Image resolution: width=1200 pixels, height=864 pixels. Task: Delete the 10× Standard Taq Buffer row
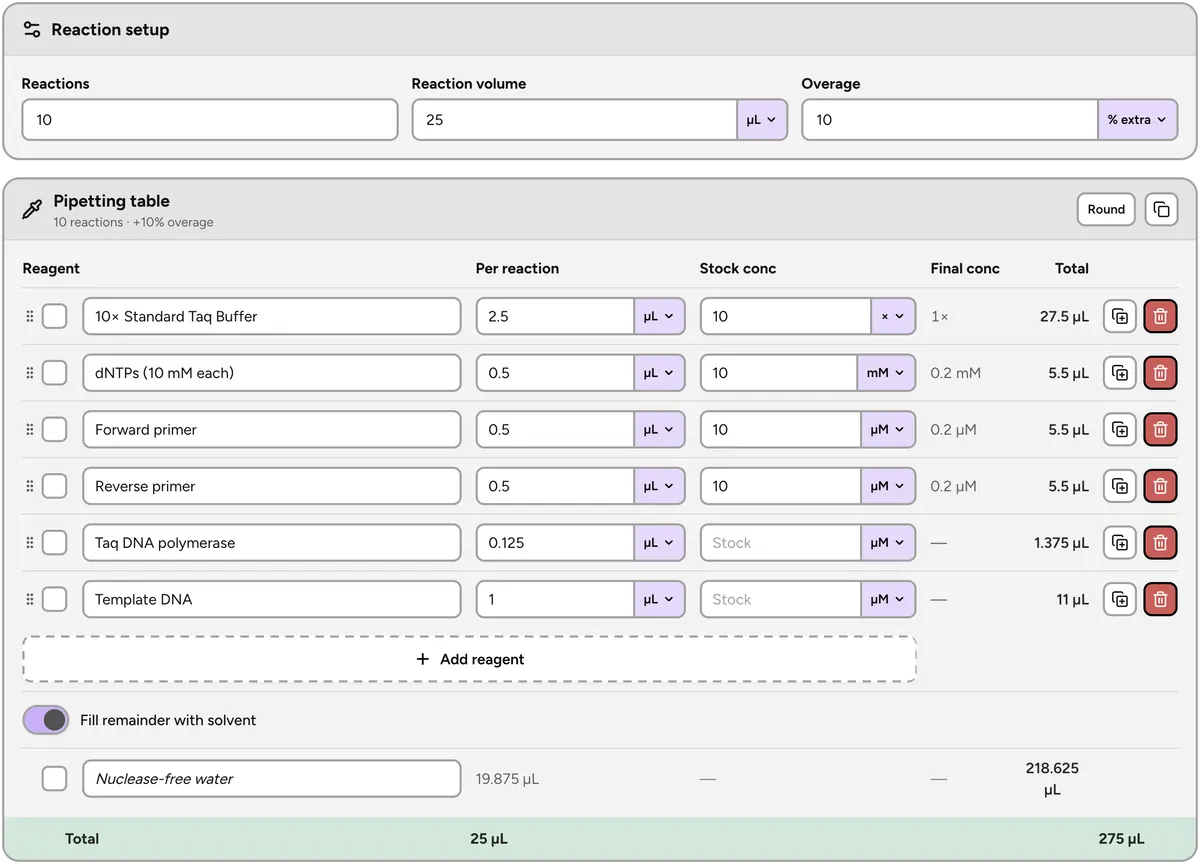coord(1160,316)
